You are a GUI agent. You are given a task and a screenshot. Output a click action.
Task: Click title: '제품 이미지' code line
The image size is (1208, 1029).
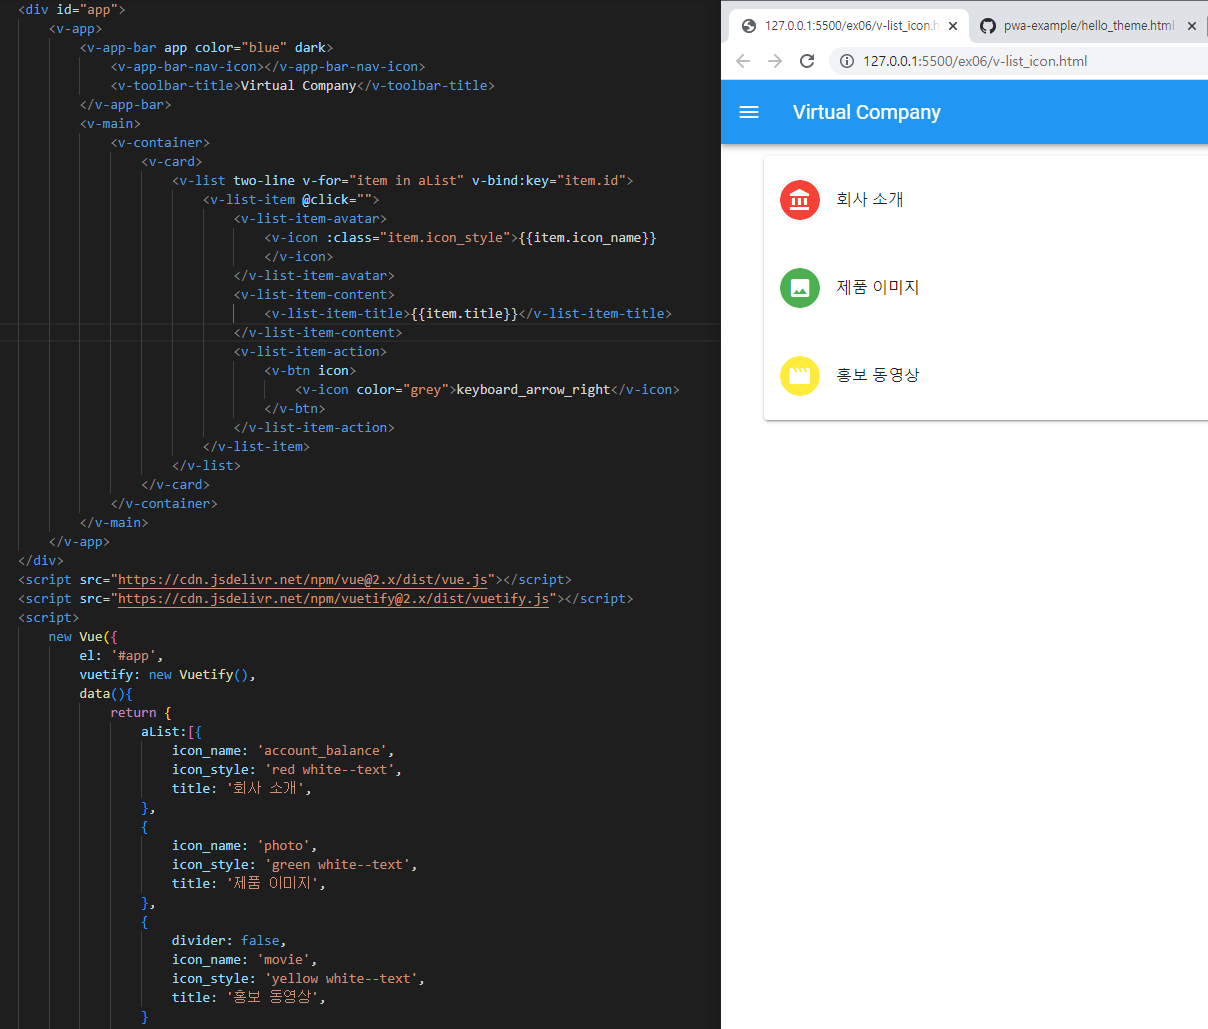(249, 884)
